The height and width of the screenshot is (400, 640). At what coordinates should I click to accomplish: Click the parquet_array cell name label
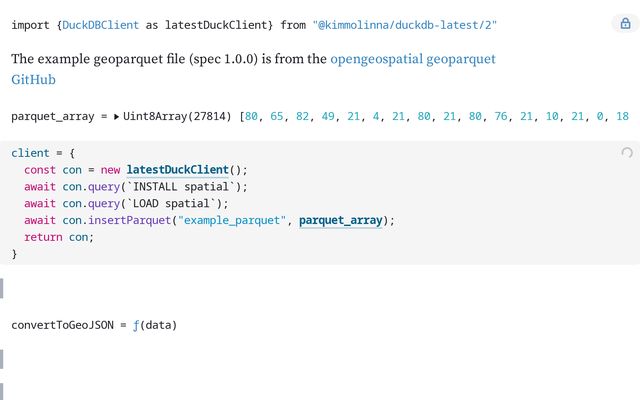click(x=53, y=117)
